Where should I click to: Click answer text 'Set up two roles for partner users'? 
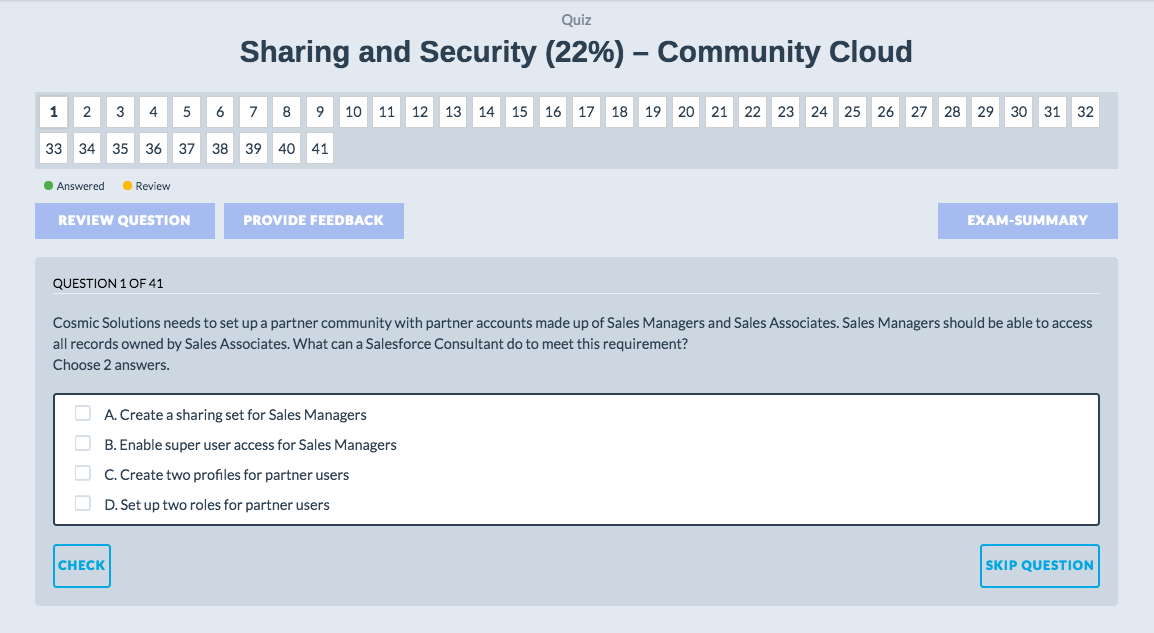click(x=225, y=506)
